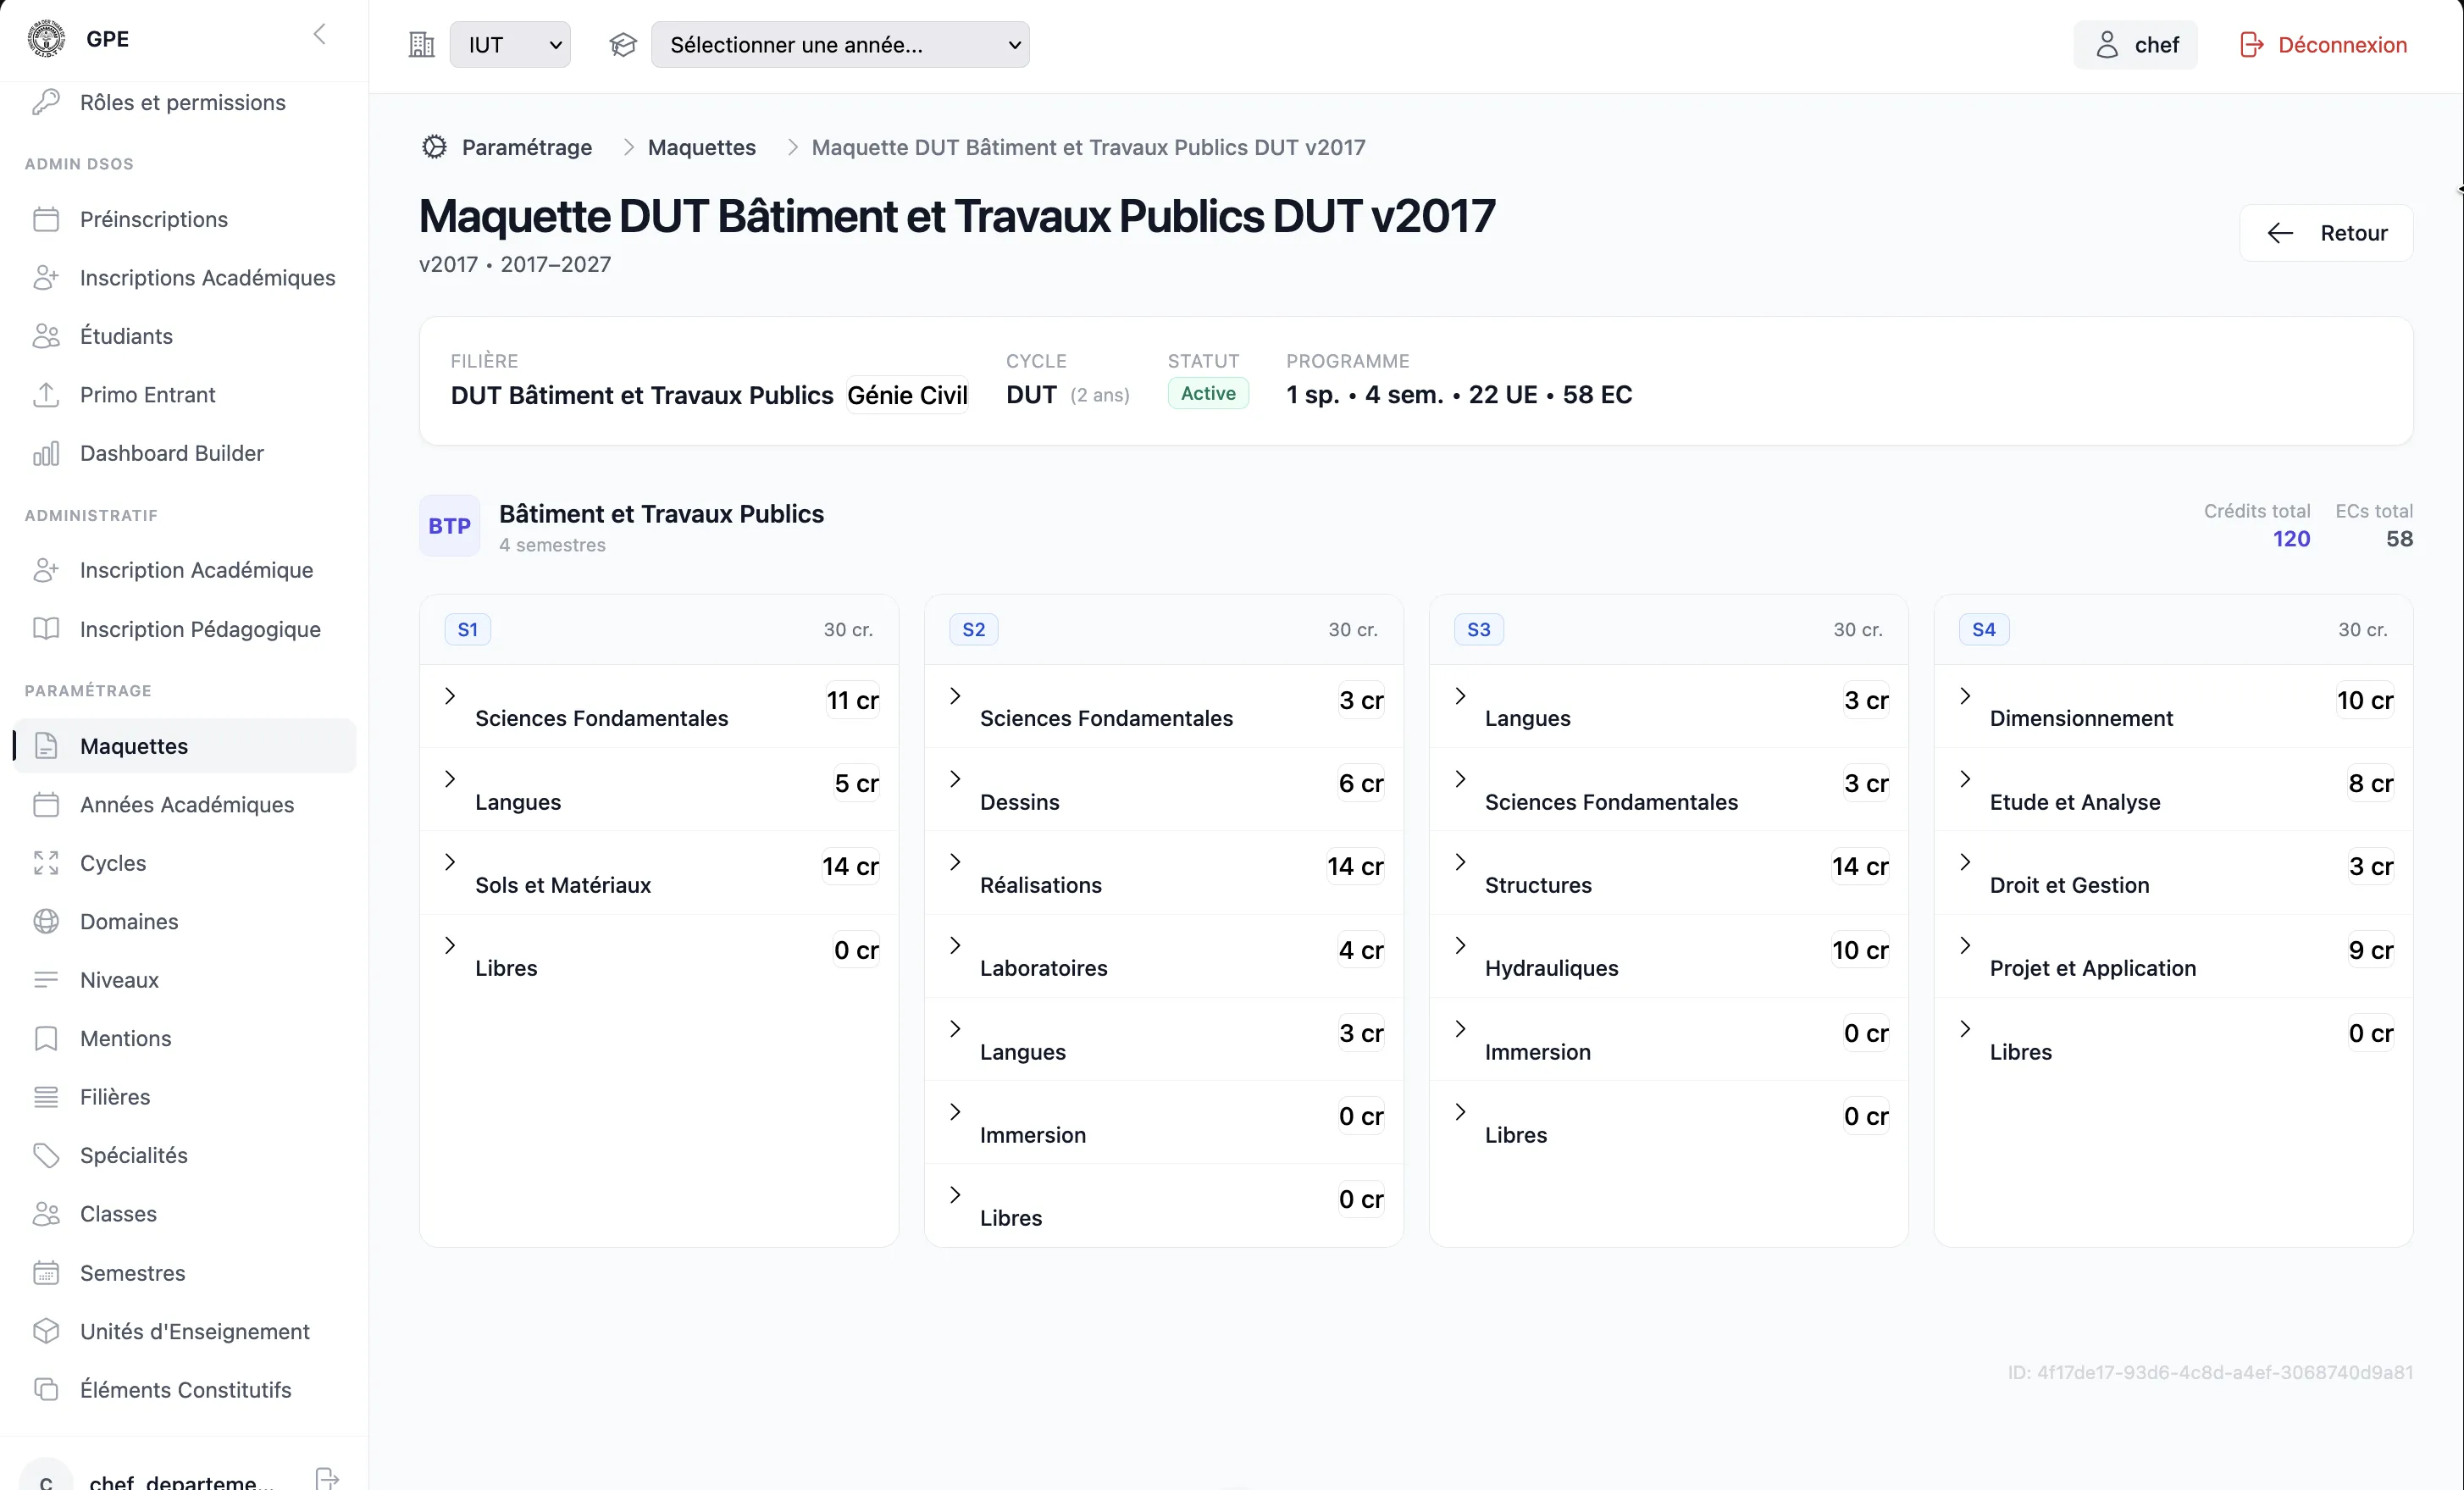The image size is (2464, 1490).
Task: Click the Niveaux lines icon
Action: (46, 980)
